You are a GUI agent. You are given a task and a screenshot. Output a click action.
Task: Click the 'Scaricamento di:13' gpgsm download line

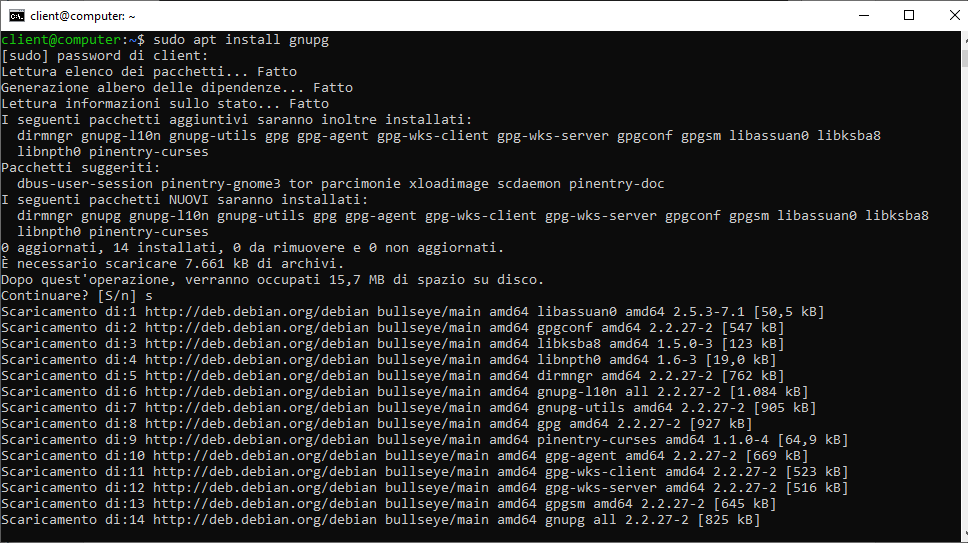388,504
